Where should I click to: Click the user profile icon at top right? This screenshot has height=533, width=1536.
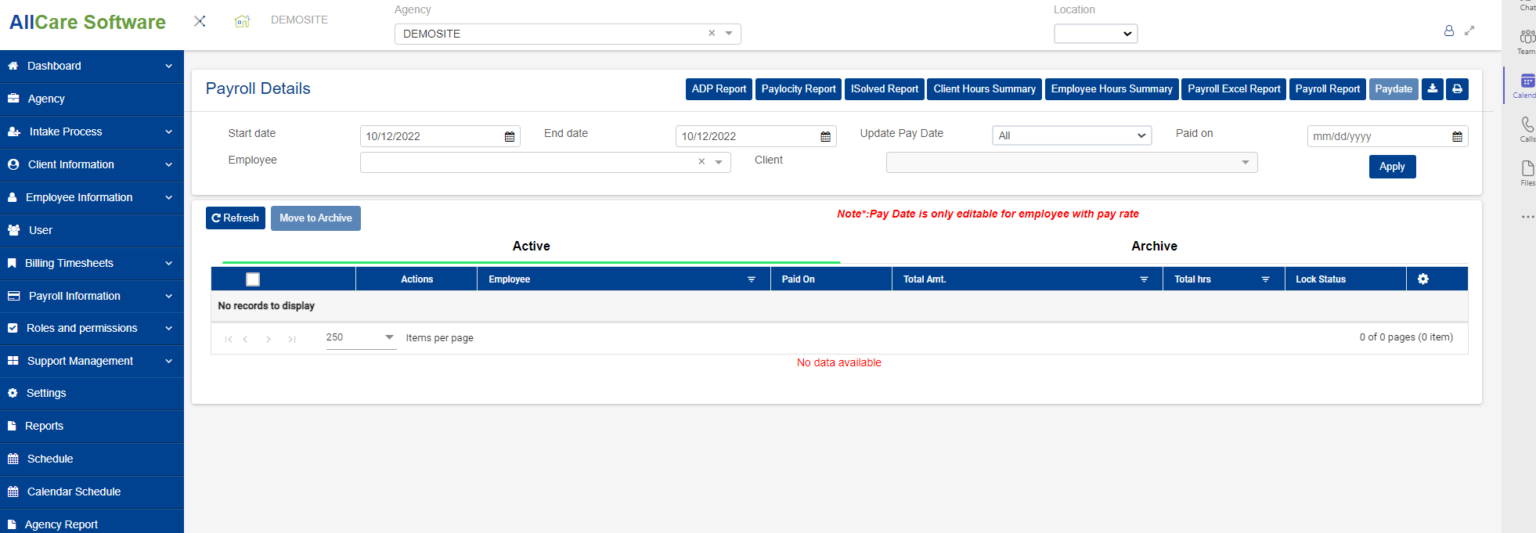pyautogui.click(x=1449, y=31)
